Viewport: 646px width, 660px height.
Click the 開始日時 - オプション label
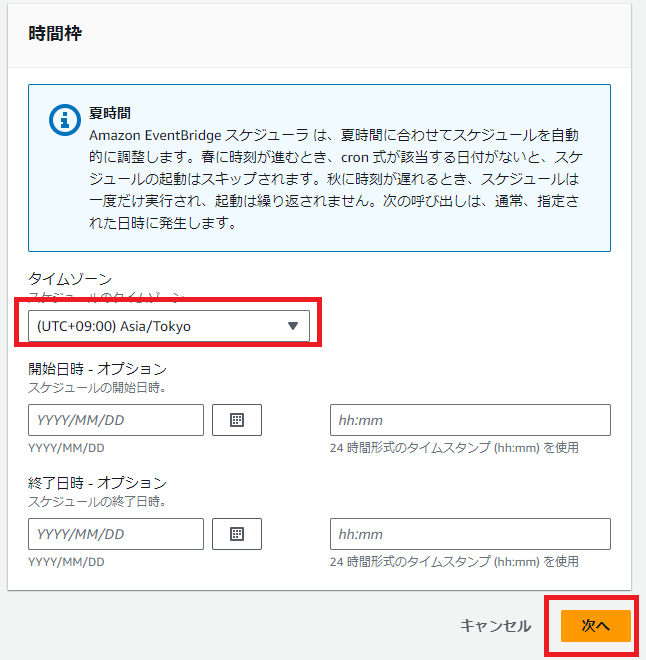click(97, 369)
